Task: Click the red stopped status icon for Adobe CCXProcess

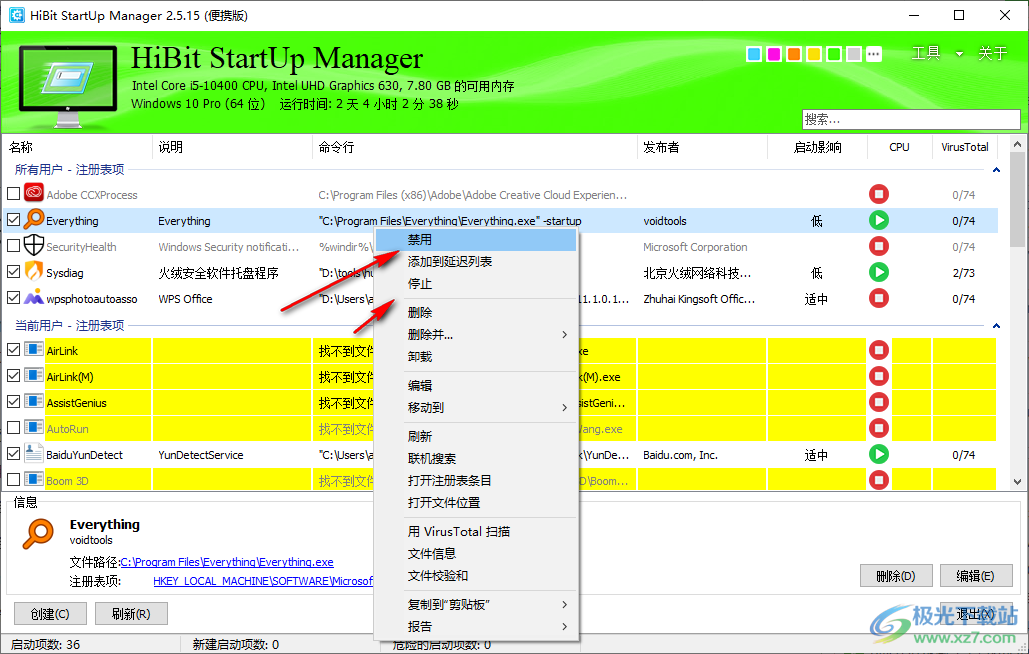Action: (879, 194)
